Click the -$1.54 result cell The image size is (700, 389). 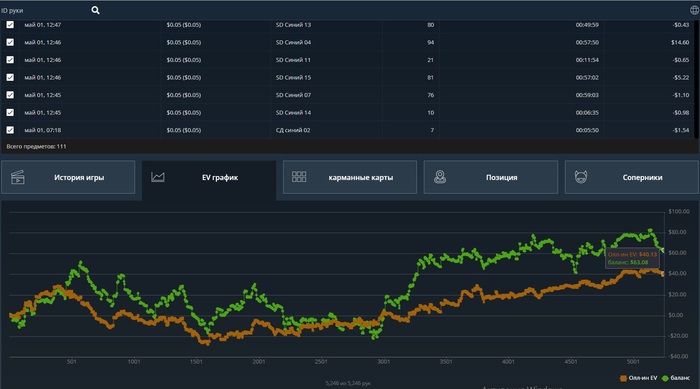681,130
